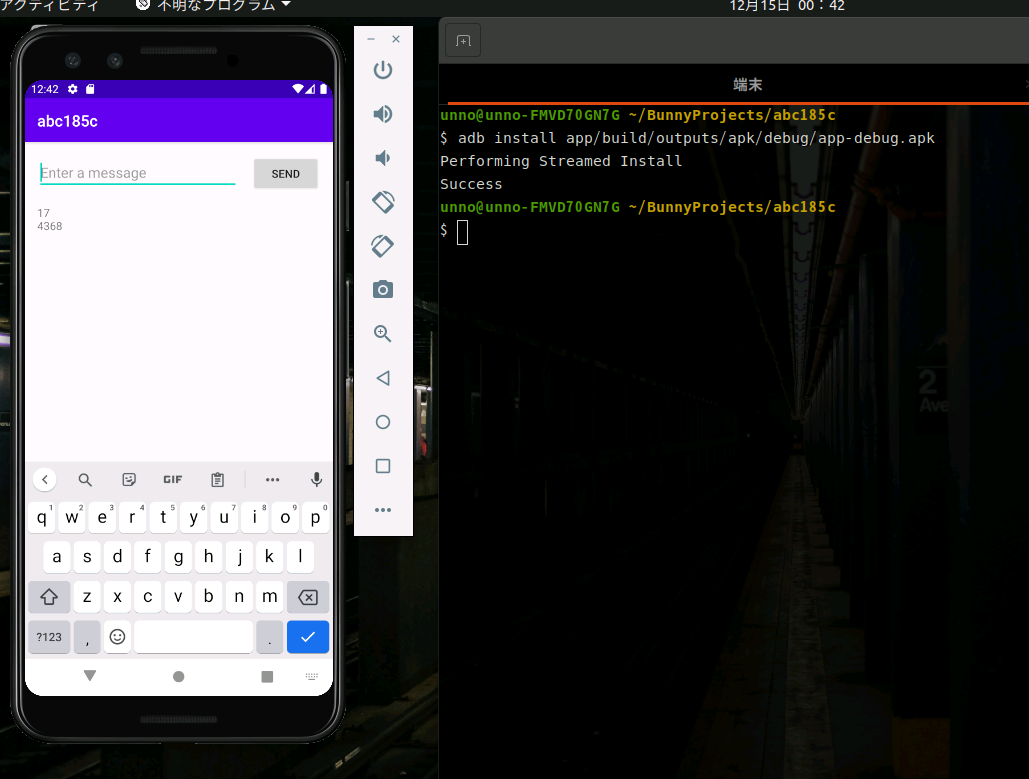
Task: Open keyboard sticker icon
Action: click(x=129, y=480)
